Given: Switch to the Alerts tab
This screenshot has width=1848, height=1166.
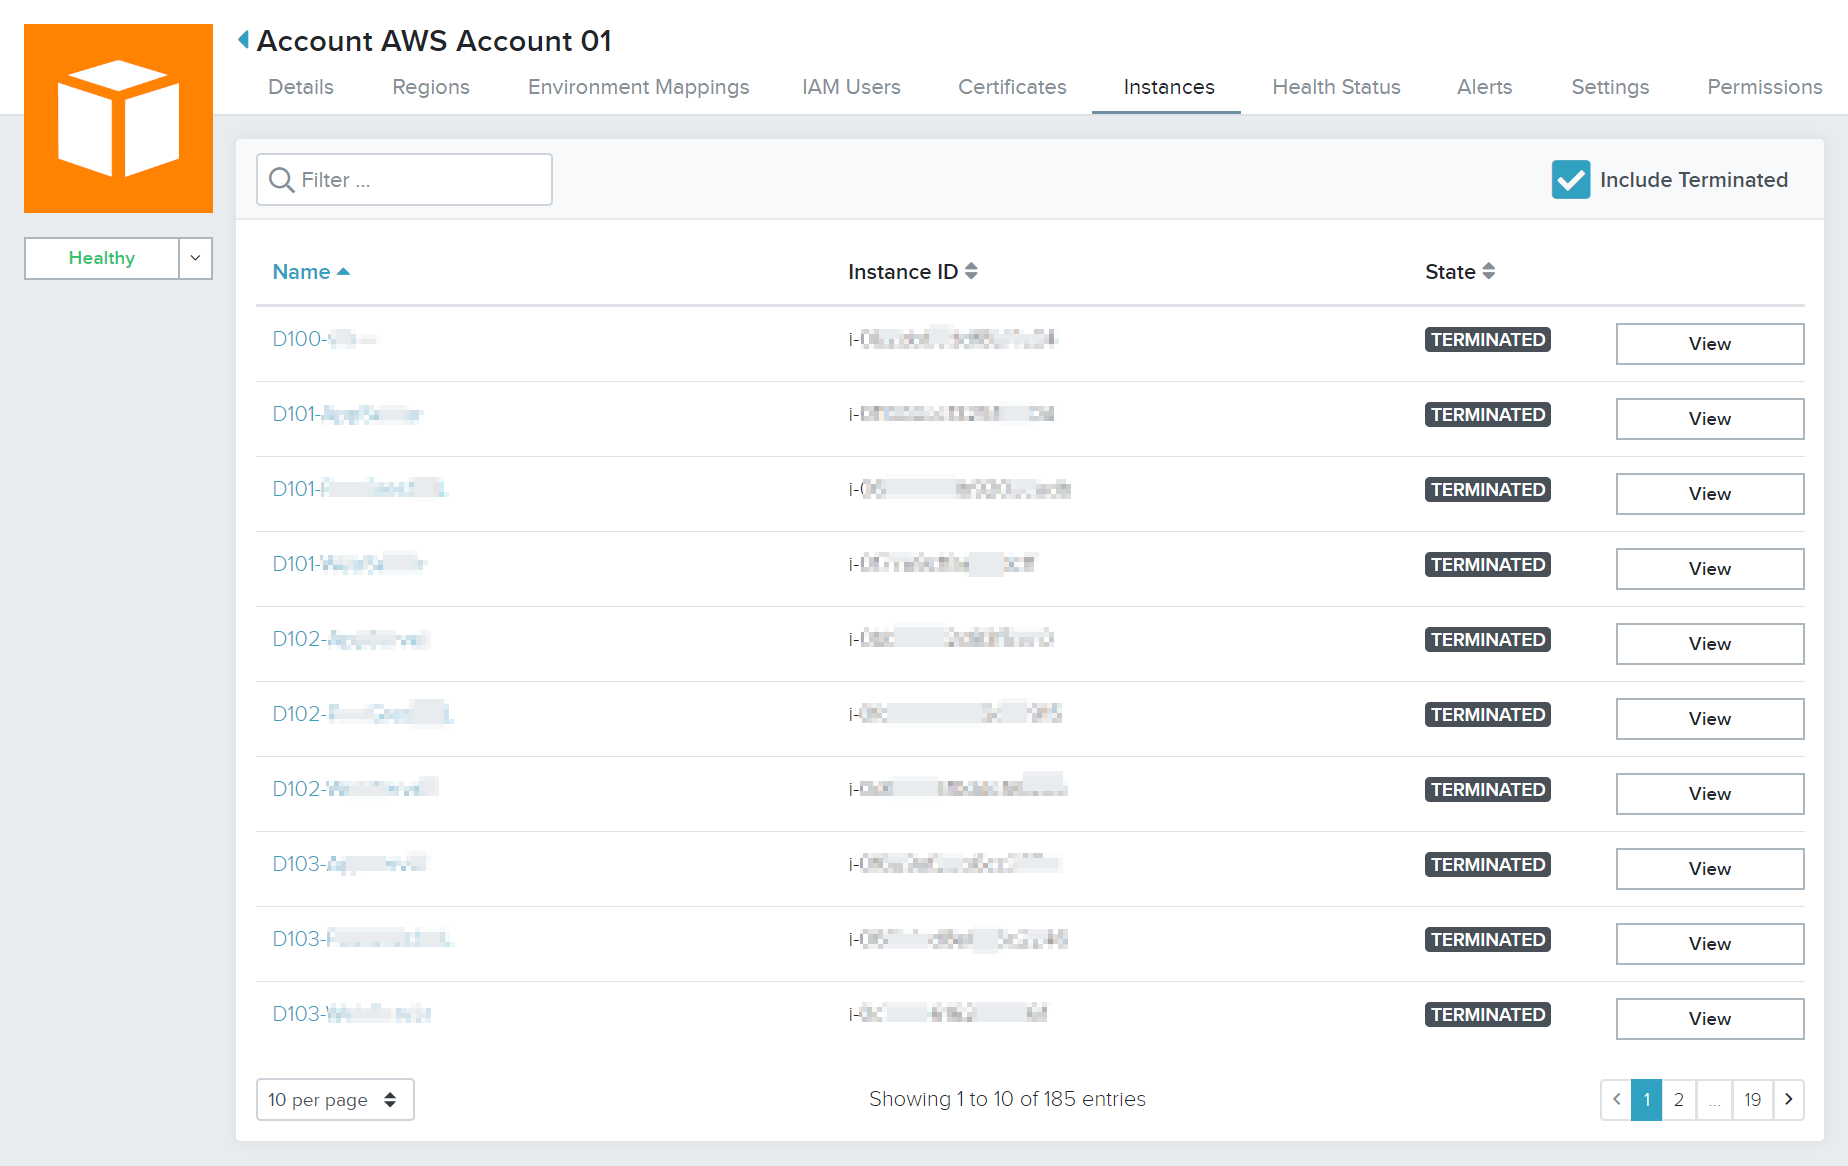Looking at the screenshot, I should (1484, 87).
